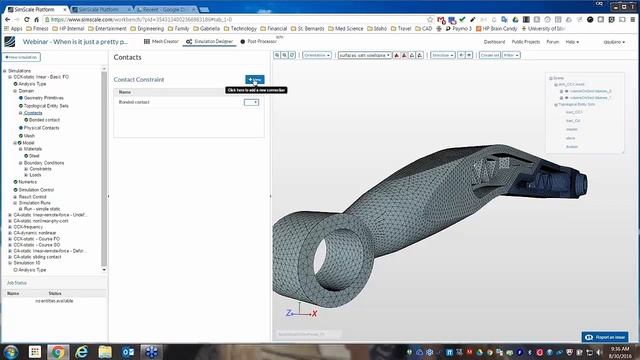Open the Selection dropdown in viewer toolbar
The height and width of the screenshot is (360, 640).
[443, 55]
